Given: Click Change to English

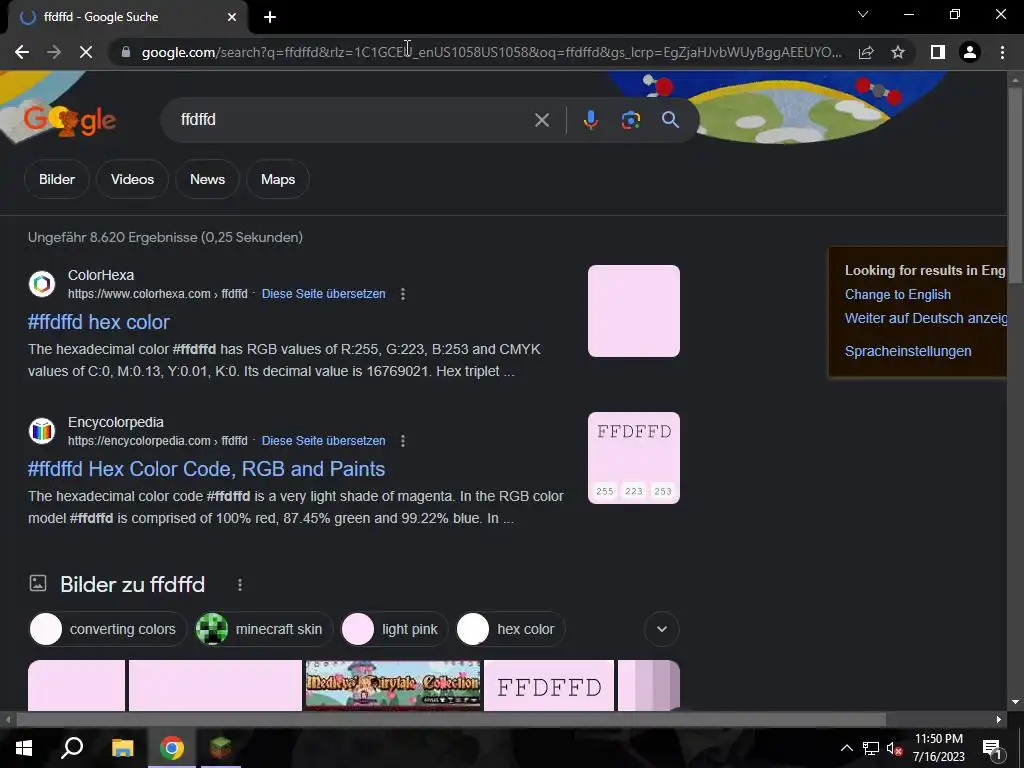Looking at the screenshot, I should pyautogui.click(x=898, y=295).
